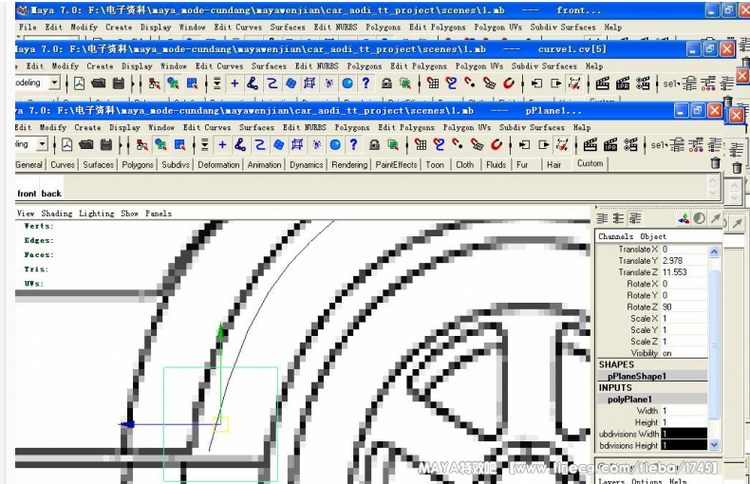Click Snap to view planes icon in pPlane1 window

pos(477,144)
